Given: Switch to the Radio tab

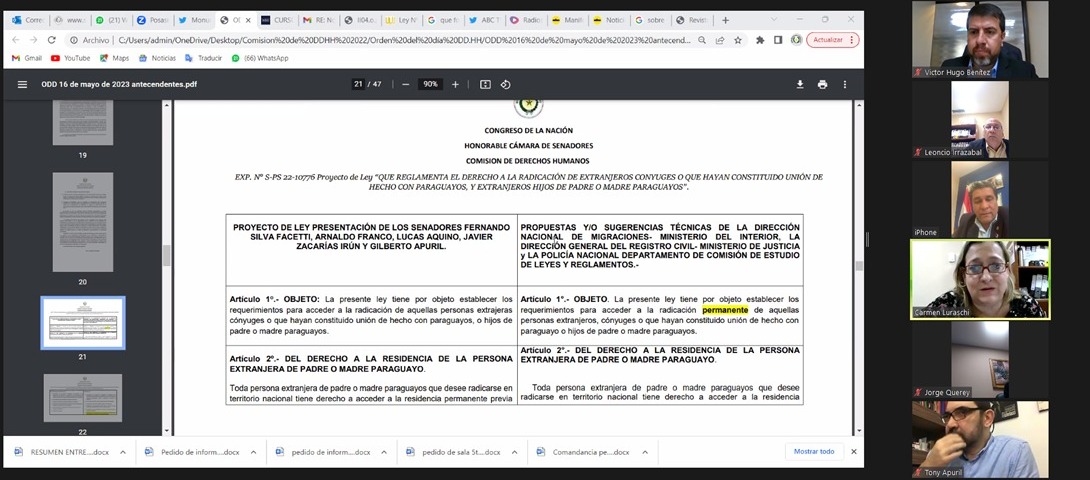Looking at the screenshot, I should (x=526, y=20).
